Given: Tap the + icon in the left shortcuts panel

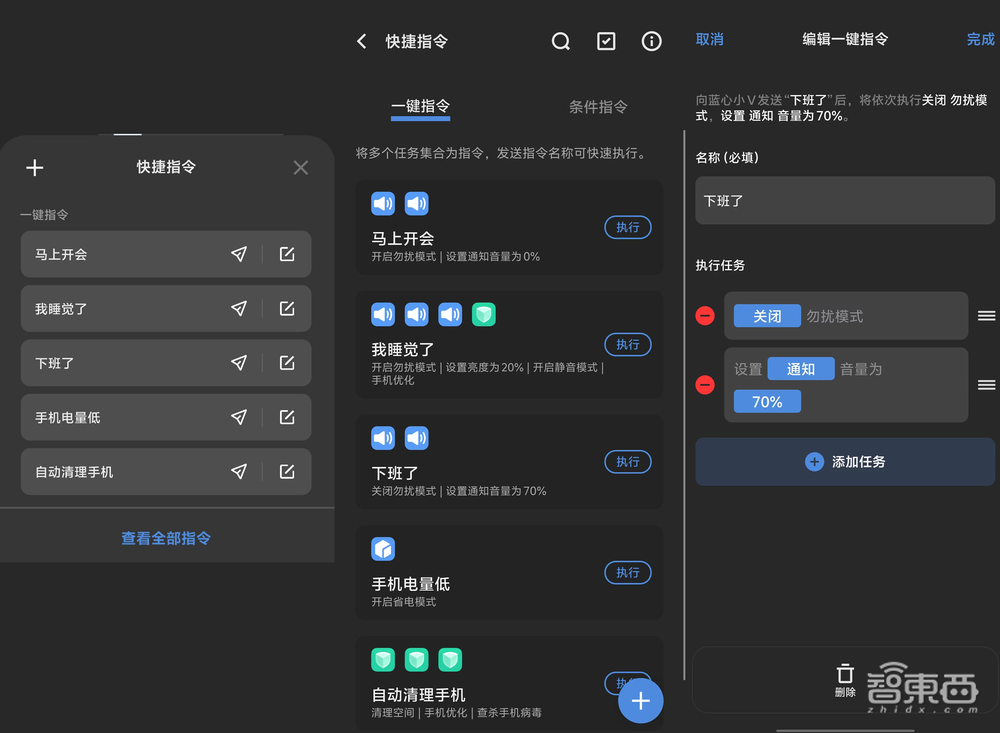Looking at the screenshot, I should tap(34, 167).
